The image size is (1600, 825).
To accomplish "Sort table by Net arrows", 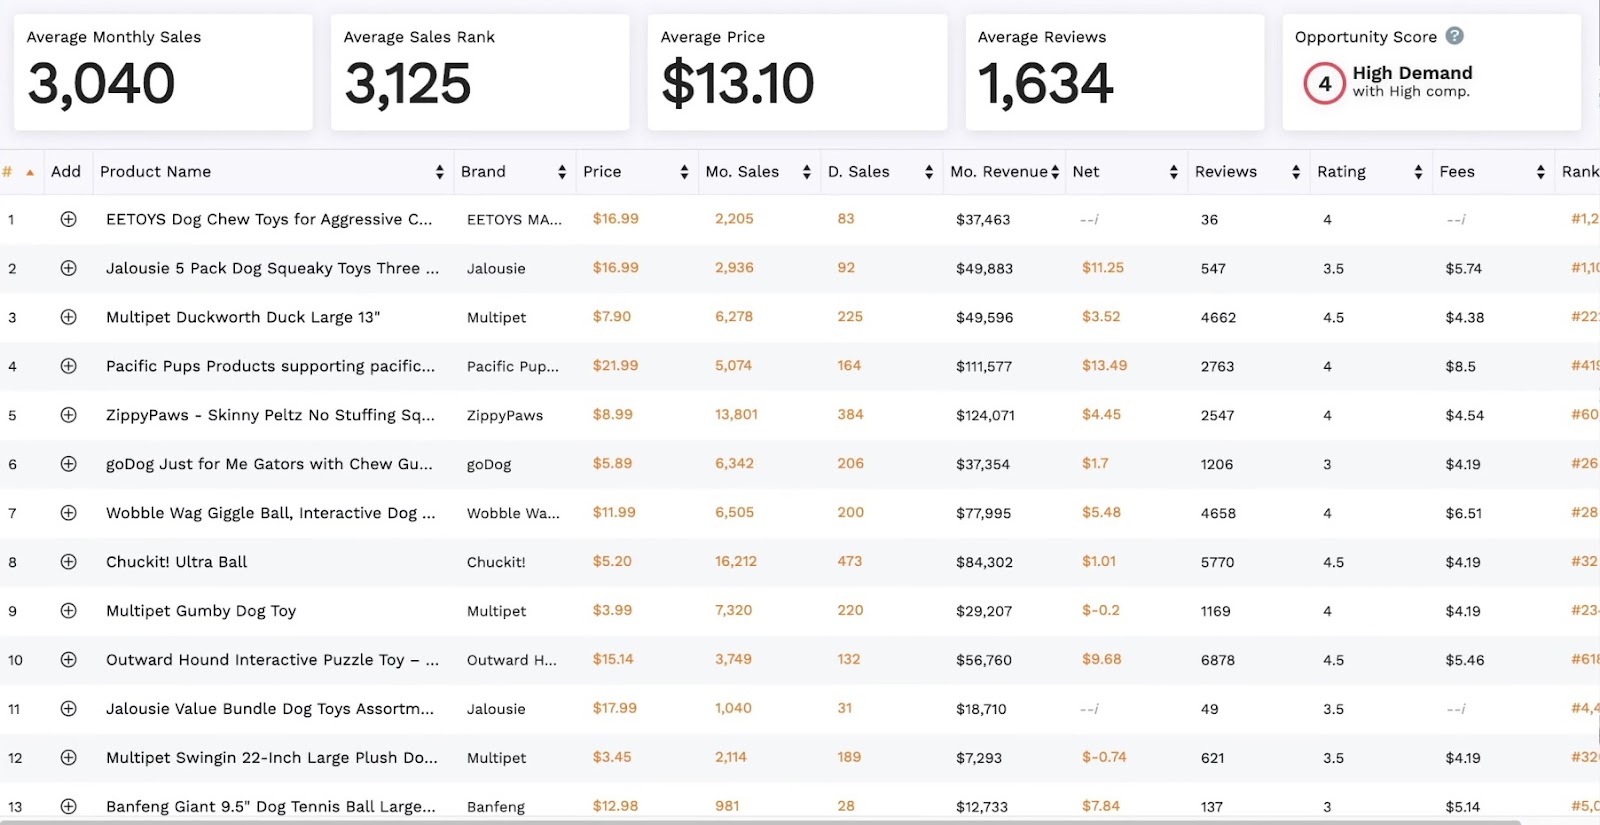I will pyautogui.click(x=1173, y=172).
